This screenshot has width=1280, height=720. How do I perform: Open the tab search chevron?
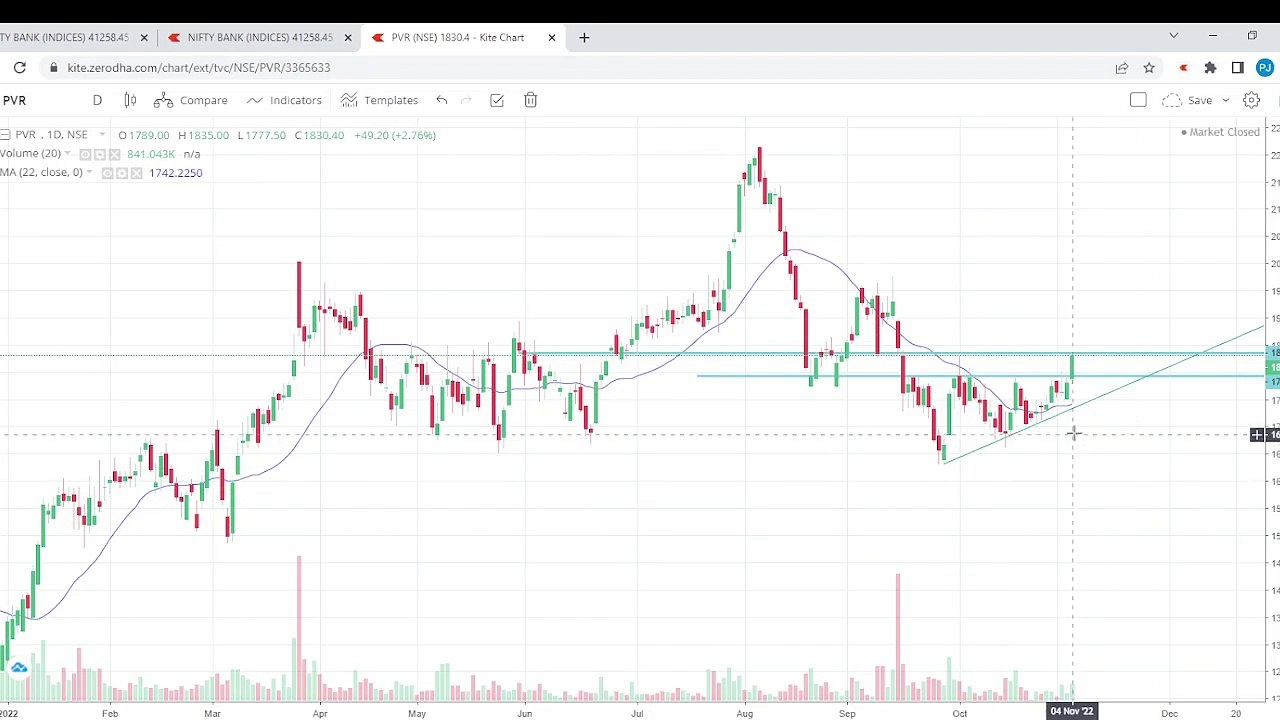coord(1174,37)
